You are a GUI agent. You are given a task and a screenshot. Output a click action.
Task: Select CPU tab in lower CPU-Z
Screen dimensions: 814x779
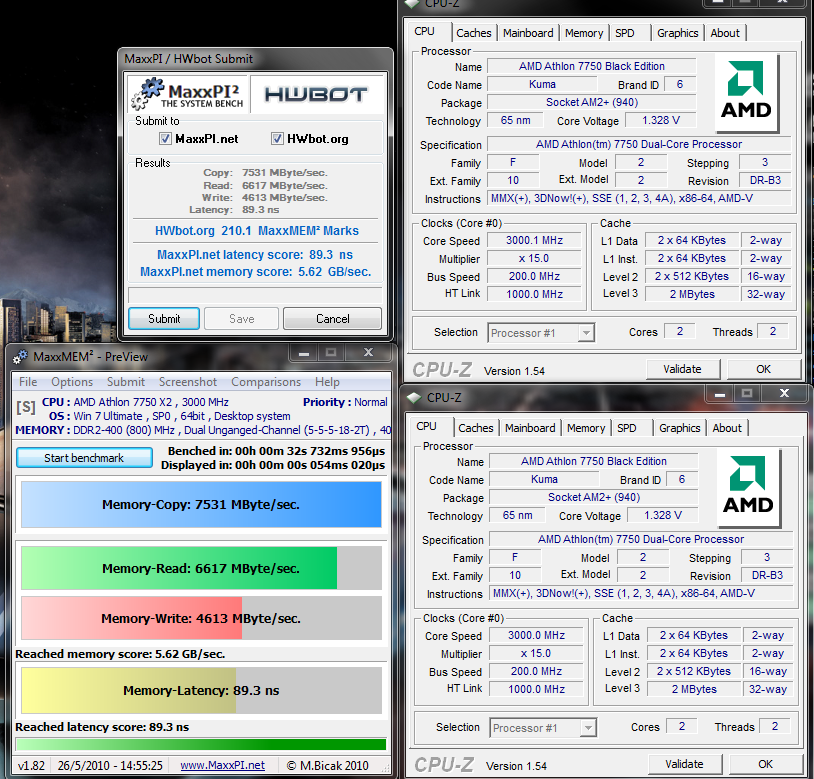427,426
